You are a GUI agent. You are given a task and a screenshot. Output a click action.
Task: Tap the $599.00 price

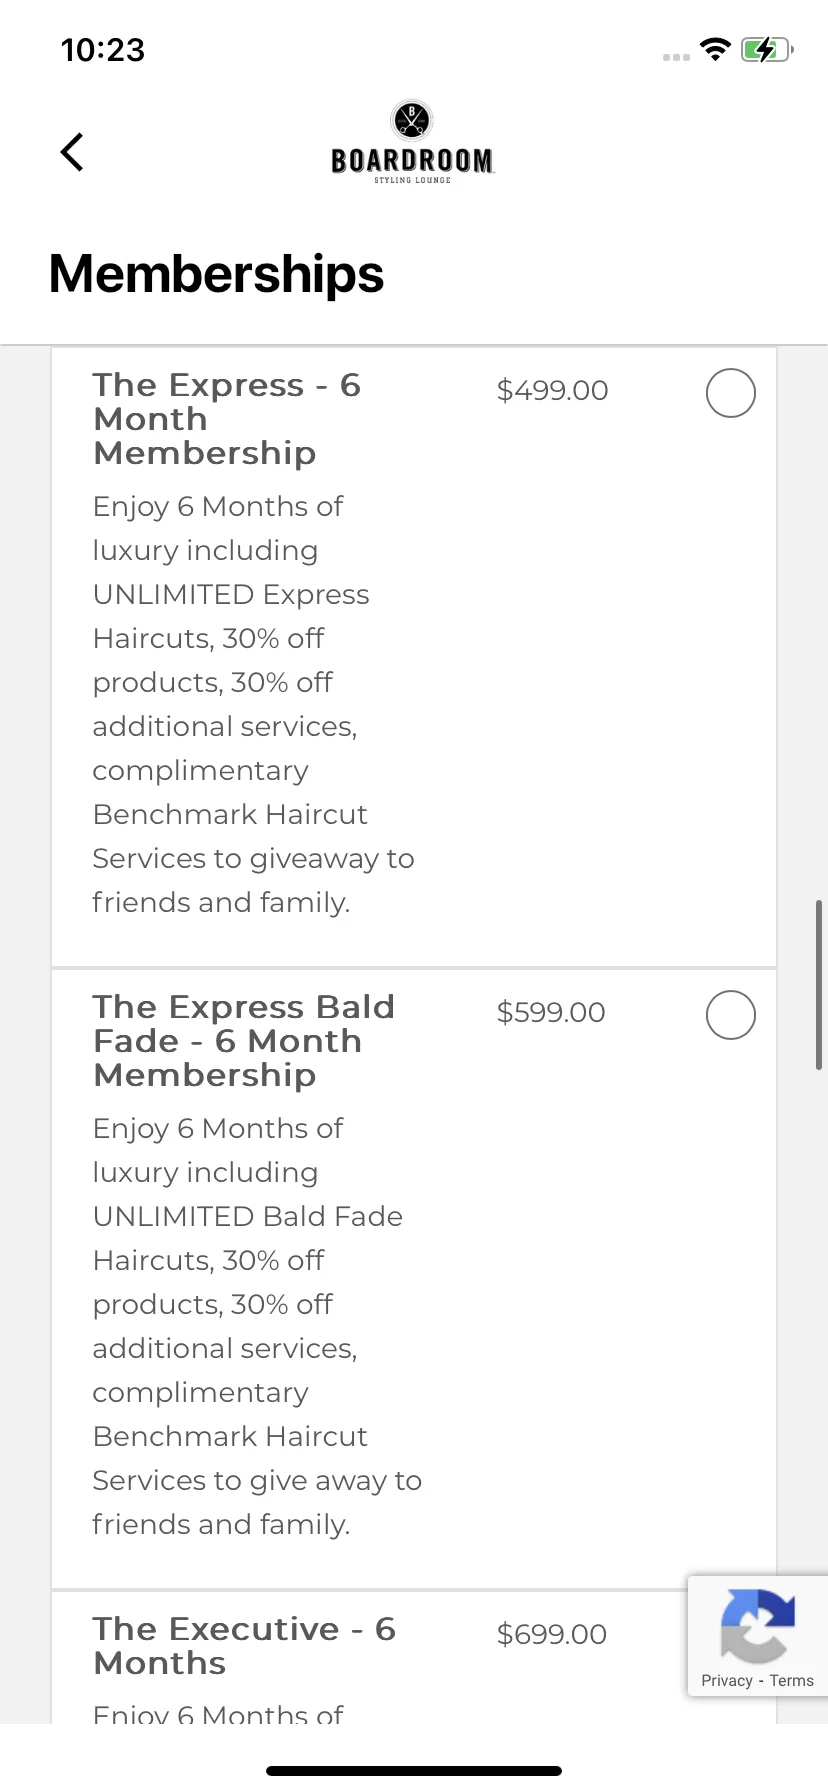pyautogui.click(x=551, y=1012)
